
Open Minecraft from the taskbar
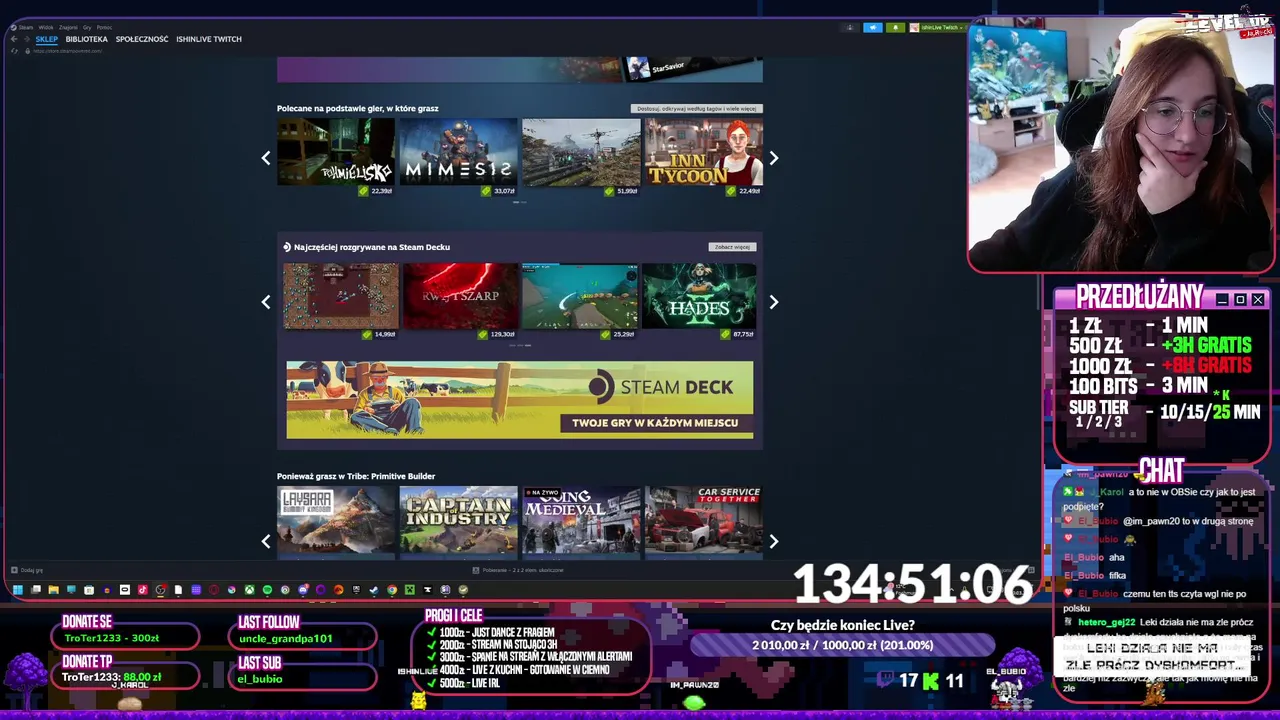(x=410, y=590)
